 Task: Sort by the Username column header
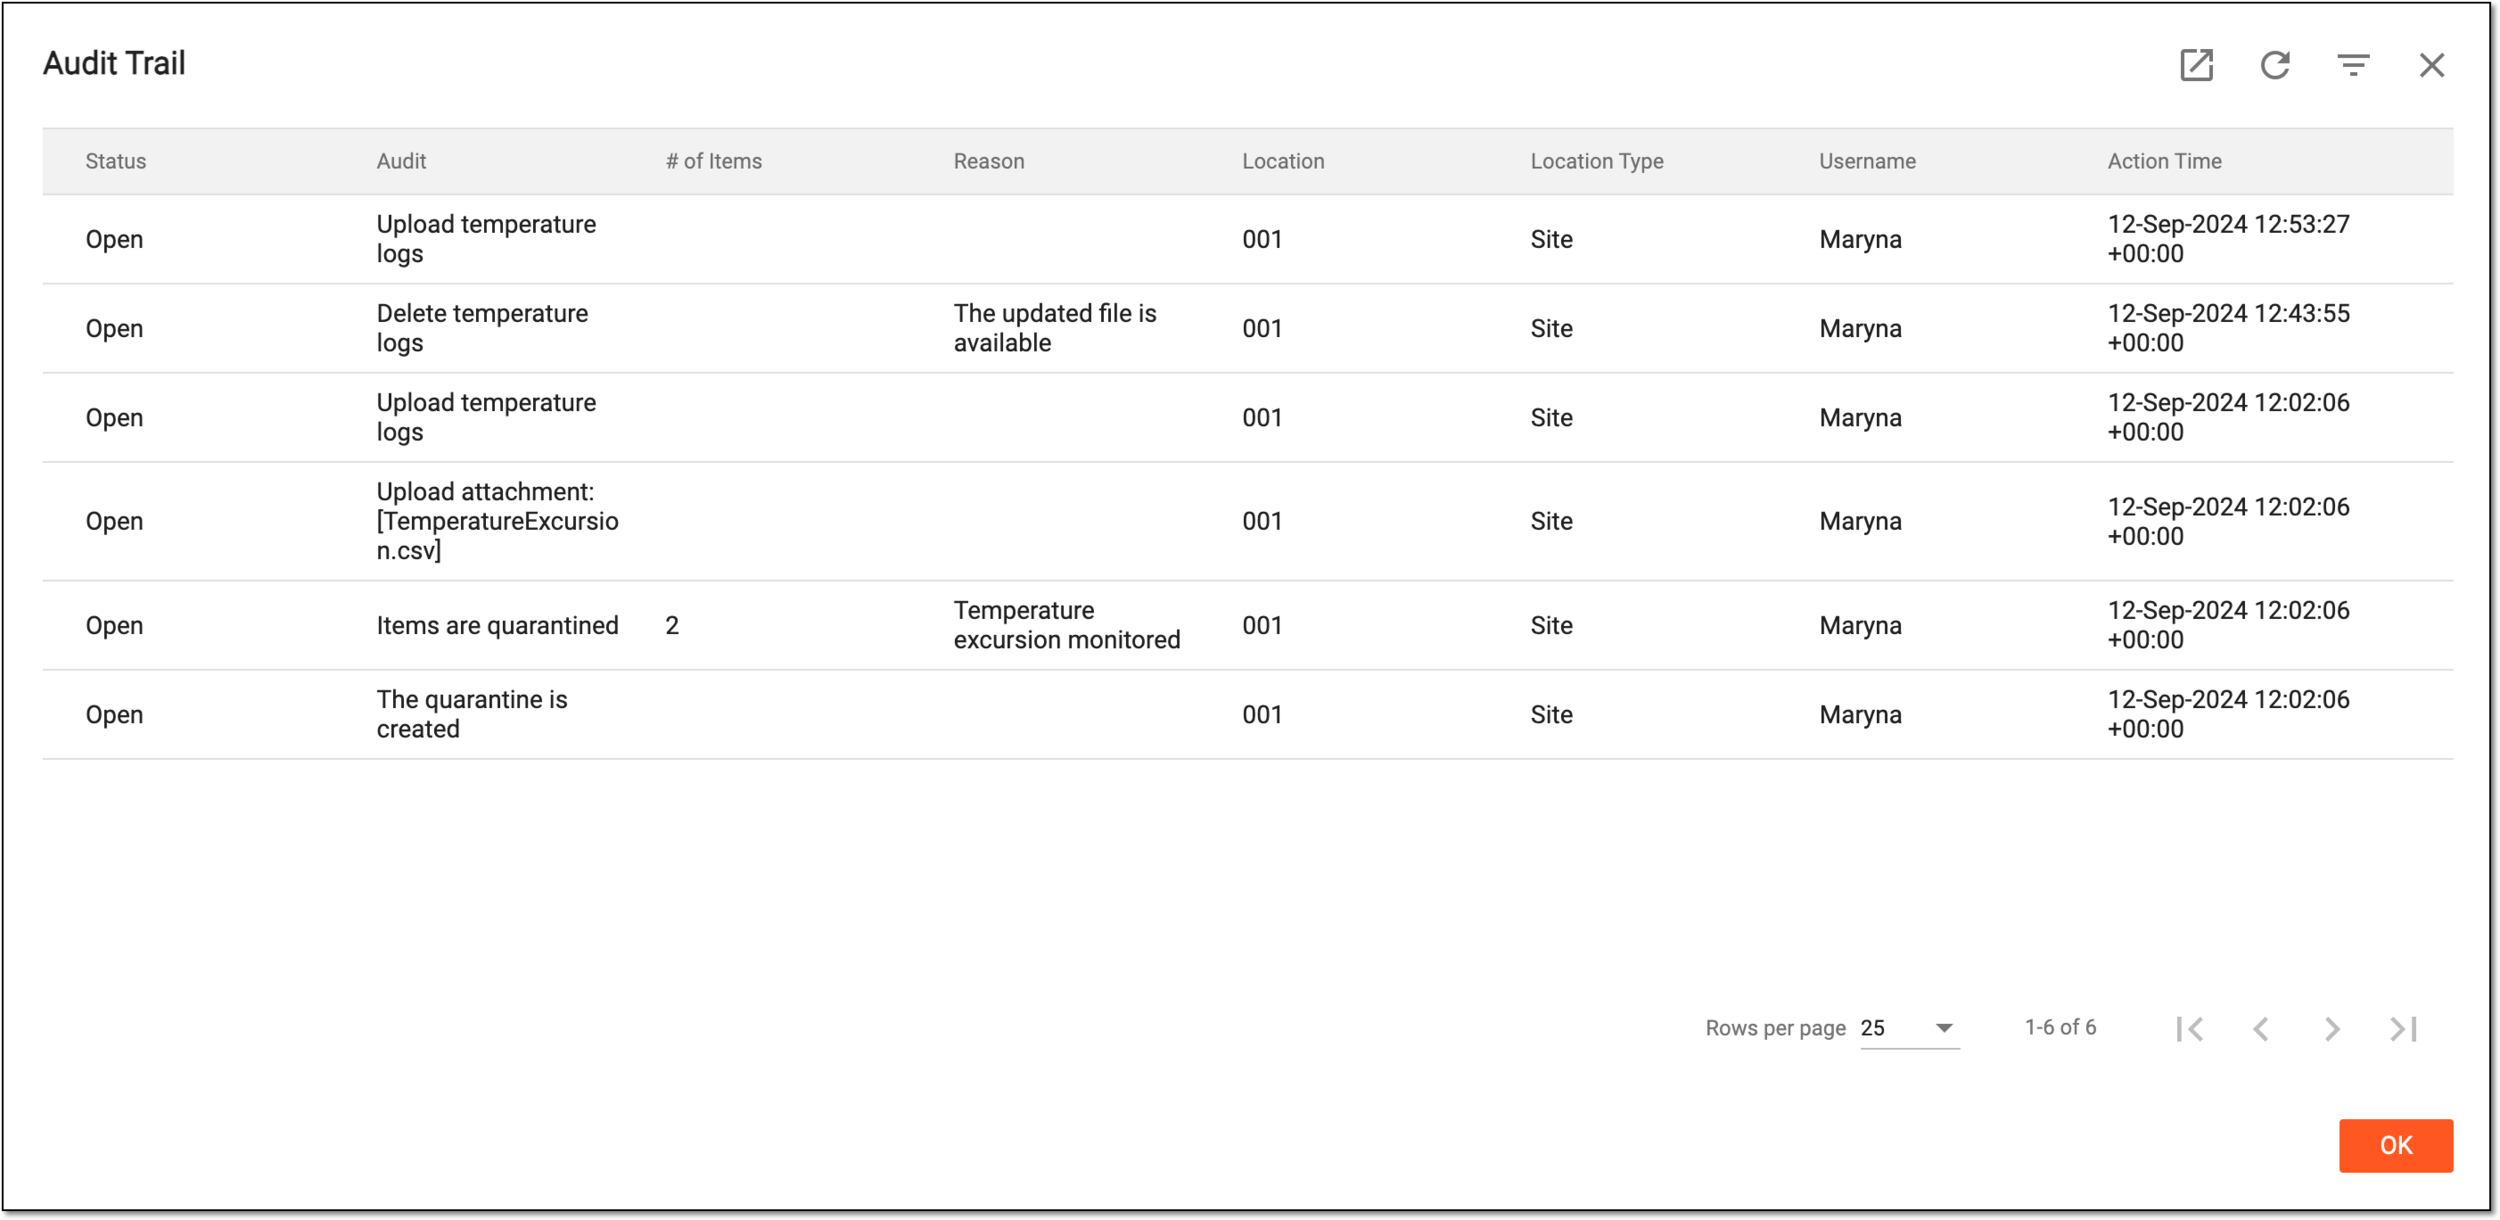coord(1867,161)
